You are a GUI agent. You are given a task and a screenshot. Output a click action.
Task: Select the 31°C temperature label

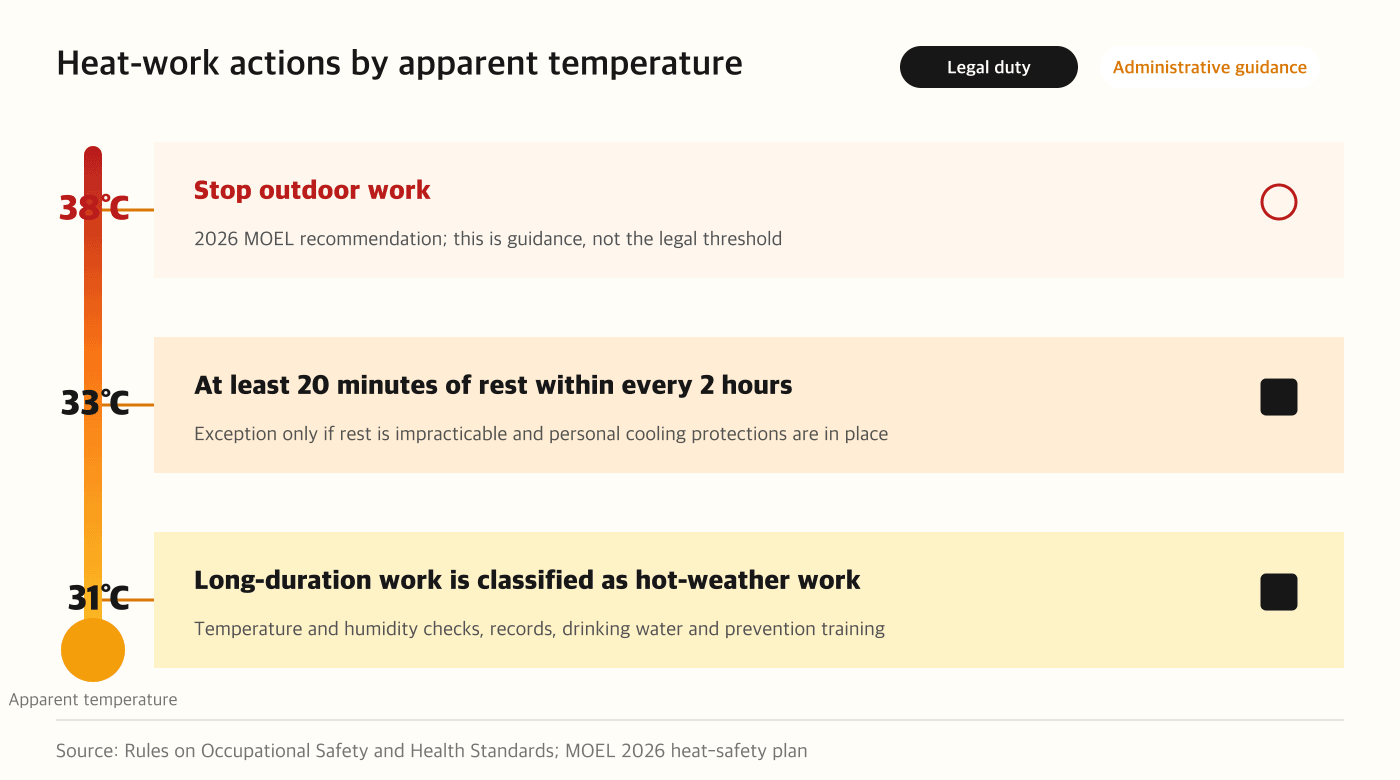pyautogui.click(x=98, y=598)
